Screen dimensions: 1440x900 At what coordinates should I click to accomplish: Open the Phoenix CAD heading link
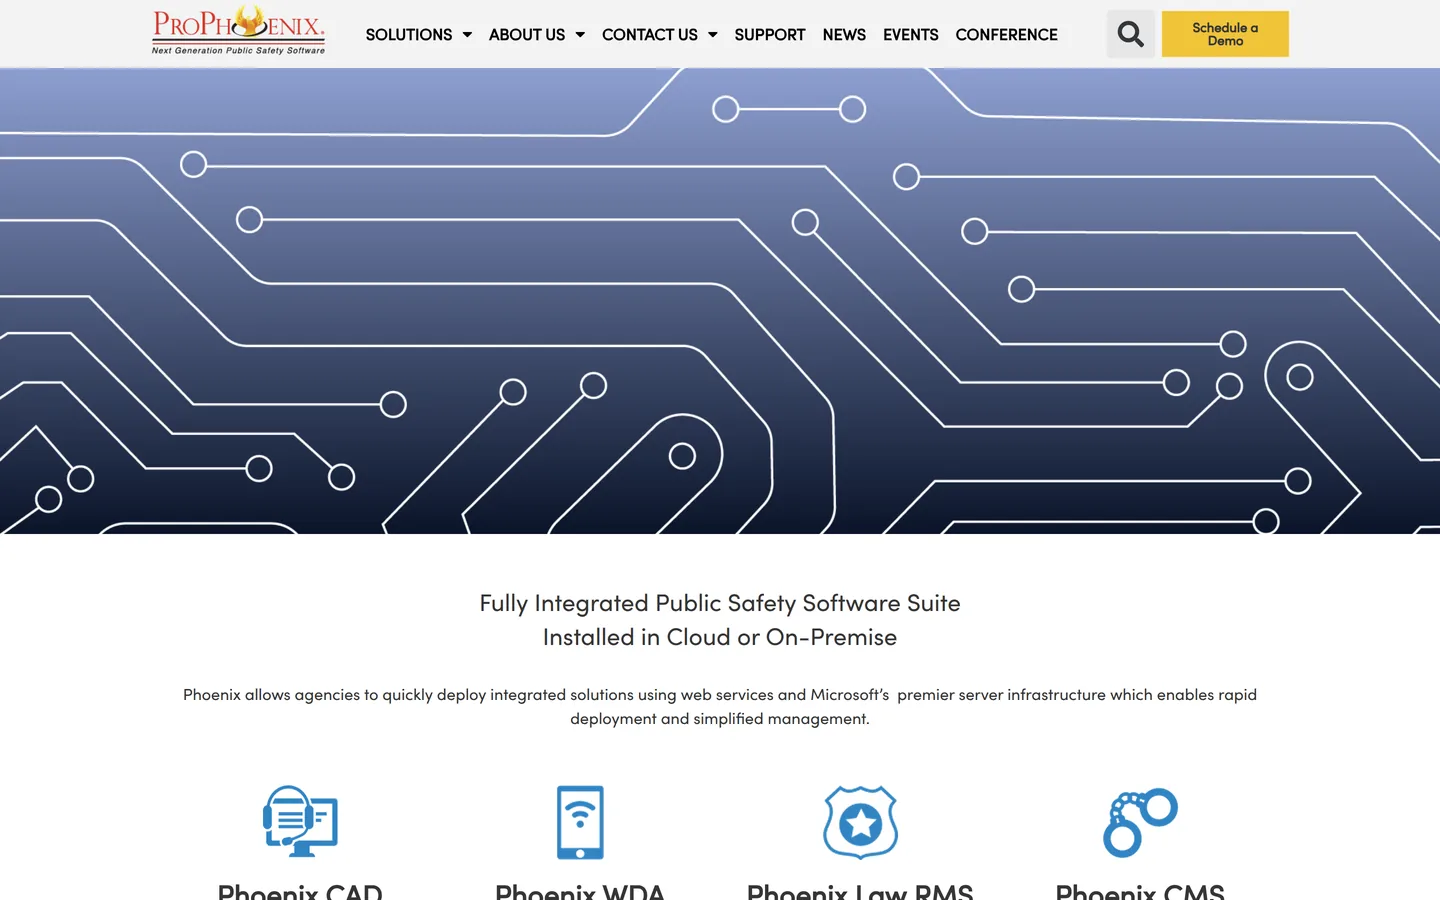click(x=300, y=890)
